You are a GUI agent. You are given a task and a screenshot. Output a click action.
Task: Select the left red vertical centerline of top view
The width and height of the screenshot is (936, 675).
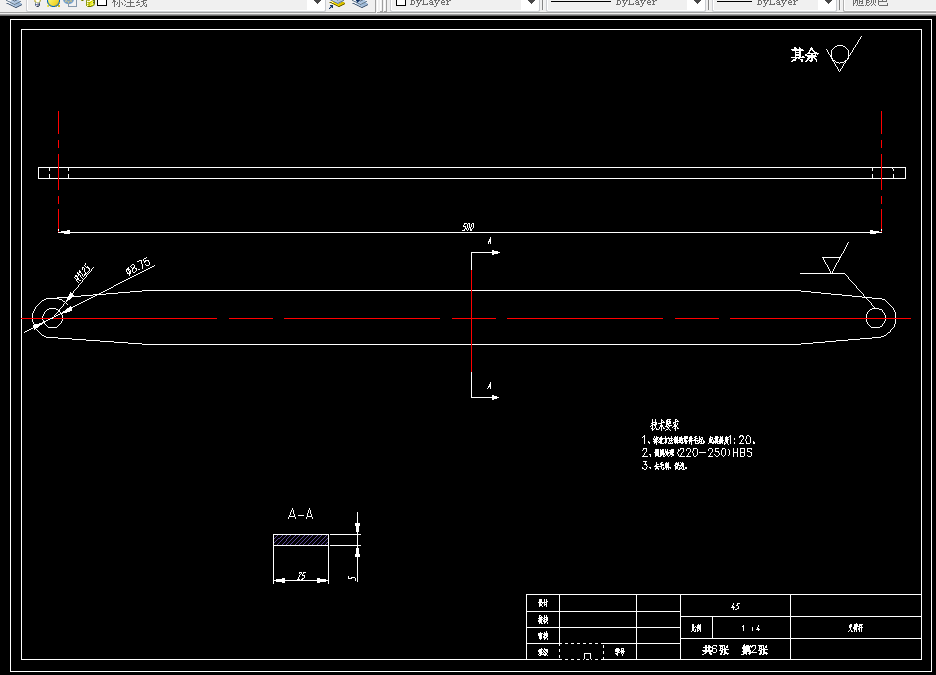58,171
